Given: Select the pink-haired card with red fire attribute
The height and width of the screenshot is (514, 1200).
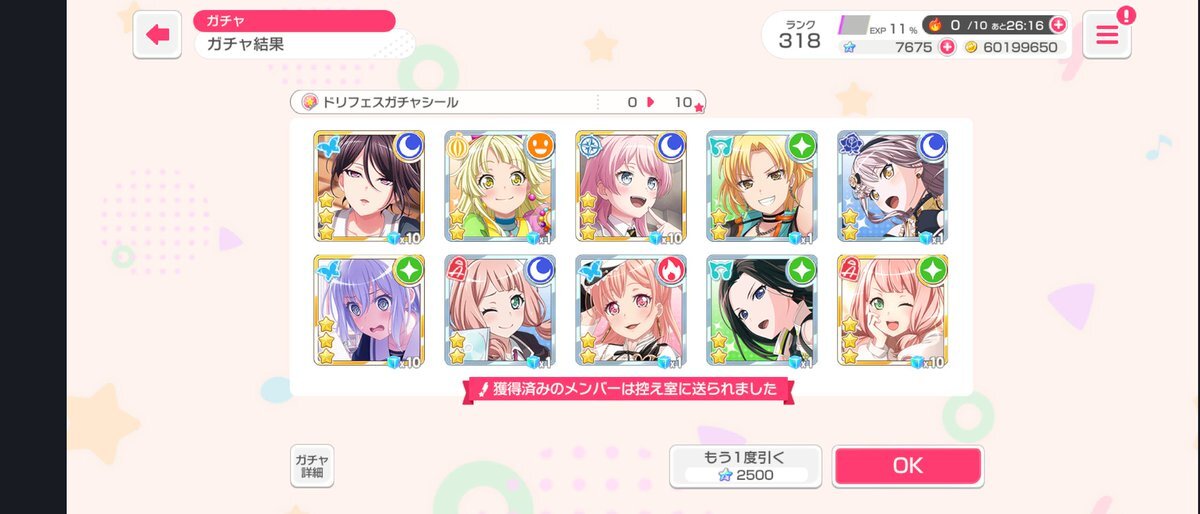Looking at the screenshot, I should 631,310.
